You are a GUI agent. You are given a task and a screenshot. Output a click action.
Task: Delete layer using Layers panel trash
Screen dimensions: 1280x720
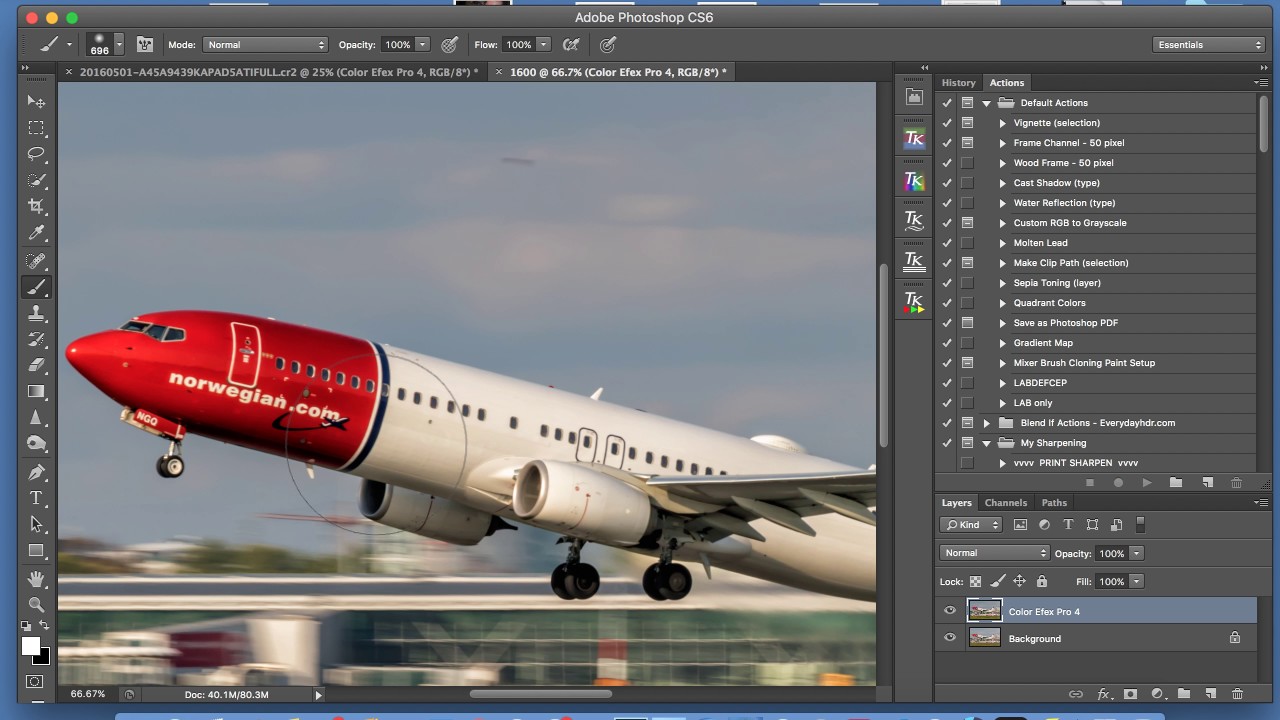(x=1237, y=693)
